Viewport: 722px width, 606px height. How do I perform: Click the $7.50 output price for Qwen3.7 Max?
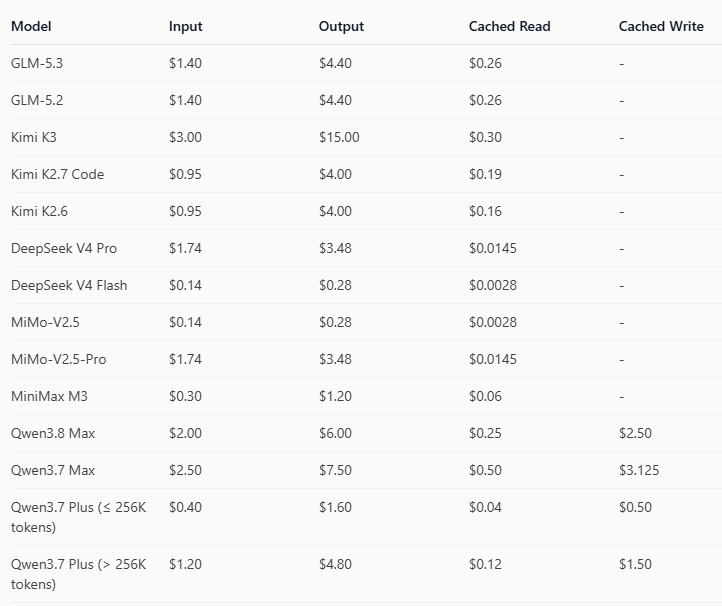coord(335,470)
